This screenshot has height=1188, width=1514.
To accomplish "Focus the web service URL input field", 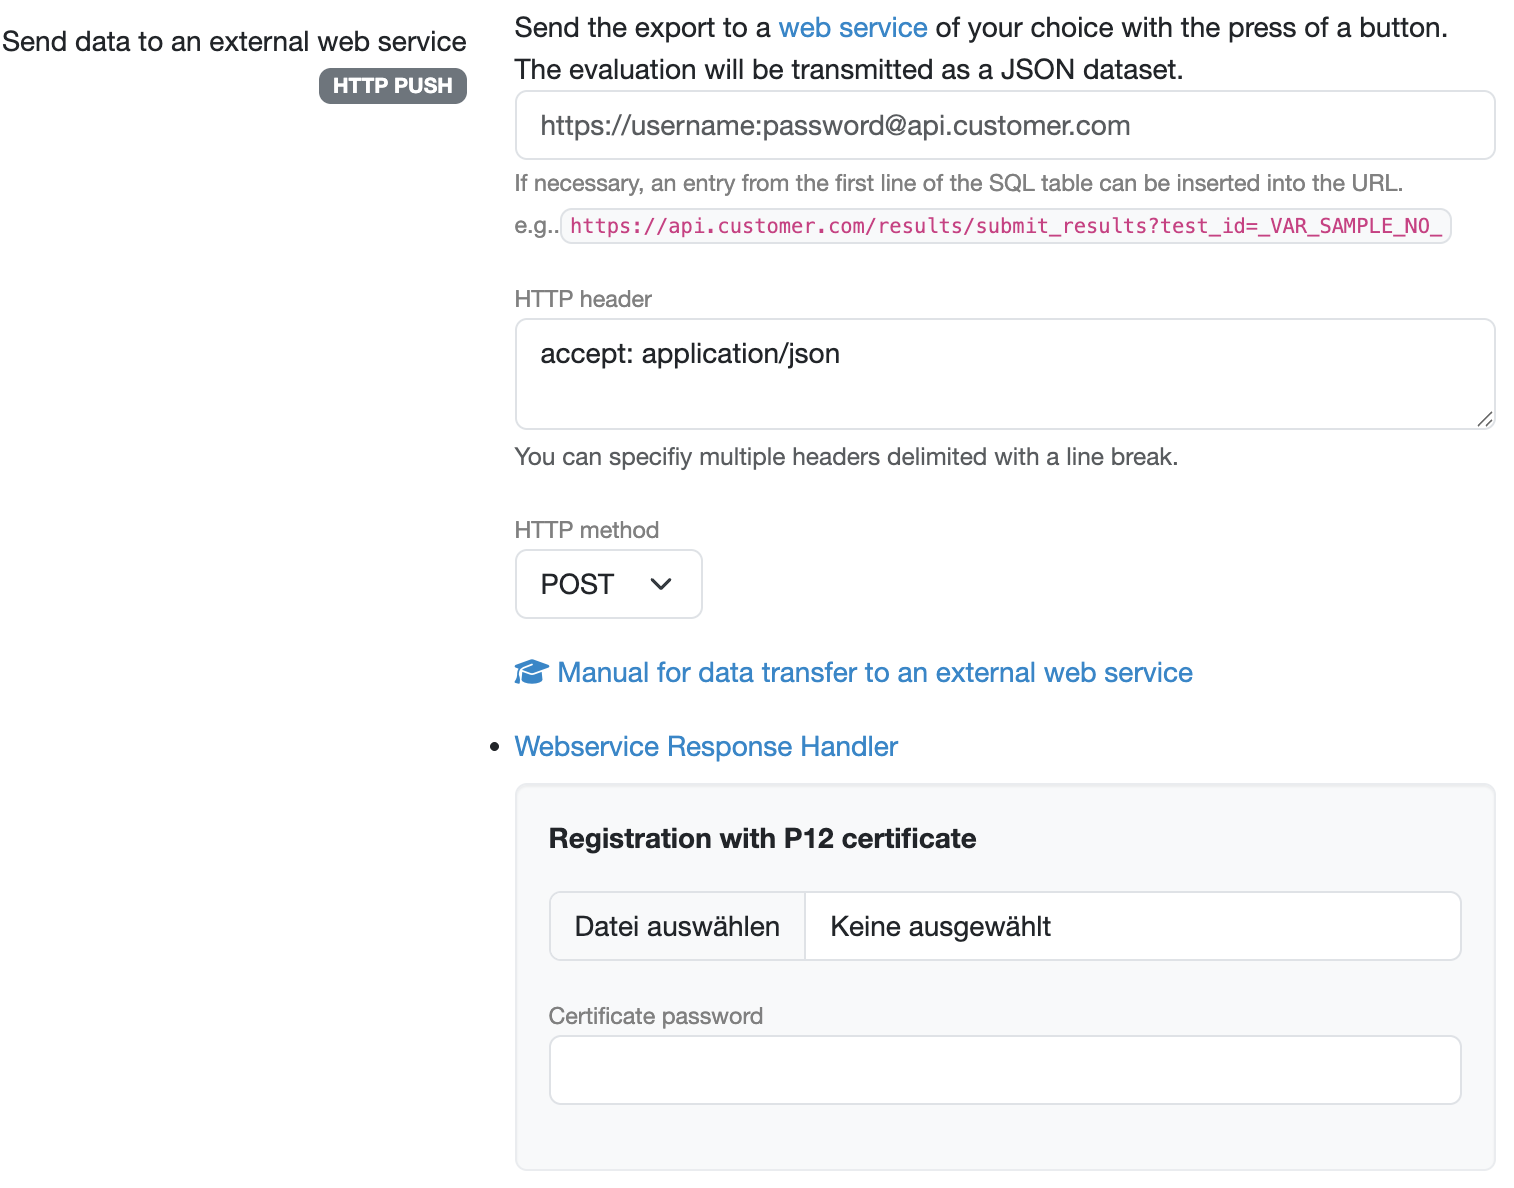I will tap(1004, 126).
